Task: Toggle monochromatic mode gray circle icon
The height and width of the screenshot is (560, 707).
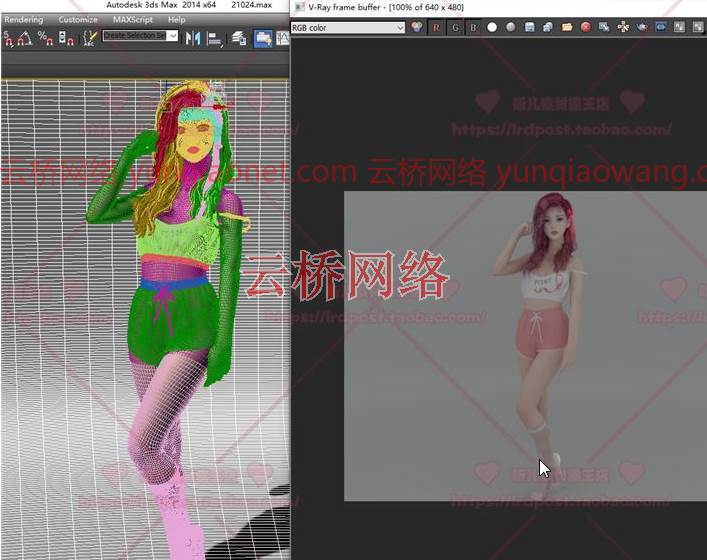Action: pyautogui.click(x=510, y=28)
